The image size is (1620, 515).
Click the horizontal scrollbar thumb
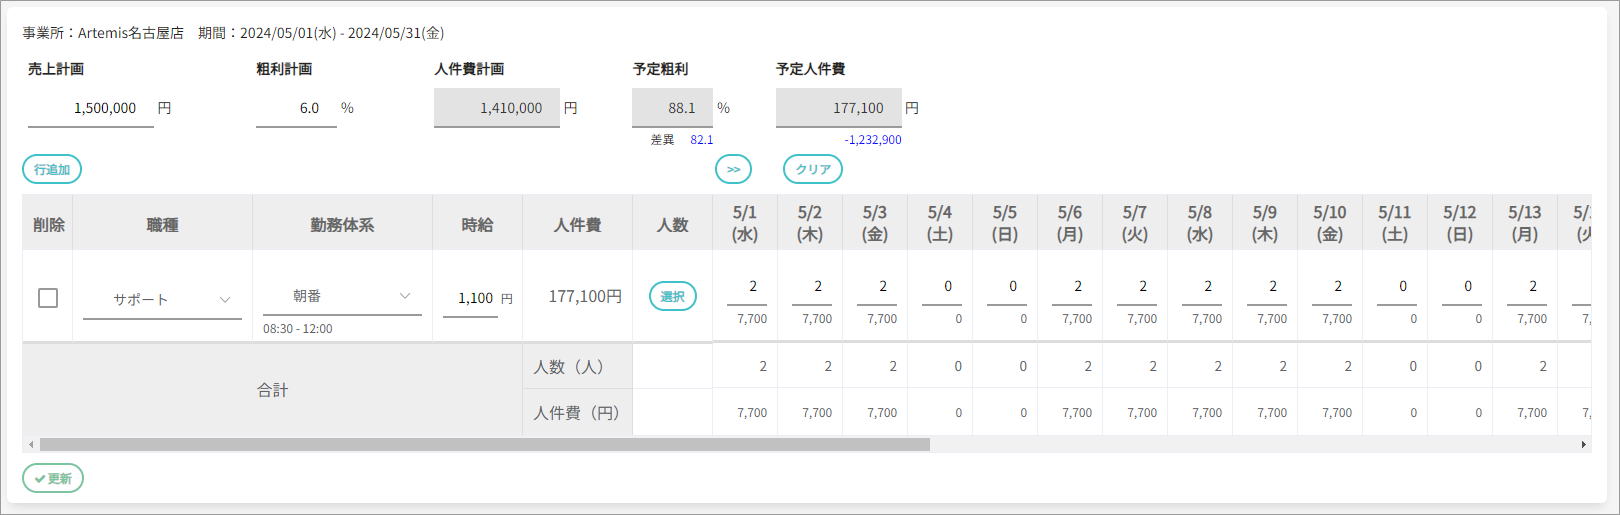coord(484,444)
